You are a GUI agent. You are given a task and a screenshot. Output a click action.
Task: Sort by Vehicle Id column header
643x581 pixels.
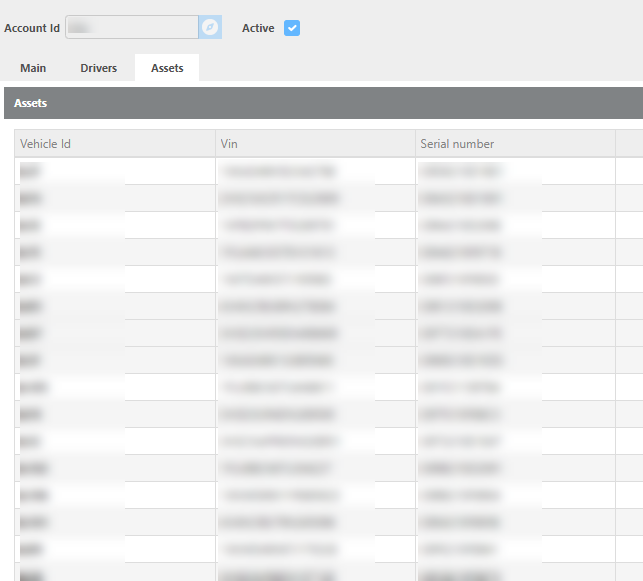pyautogui.click(x=115, y=144)
